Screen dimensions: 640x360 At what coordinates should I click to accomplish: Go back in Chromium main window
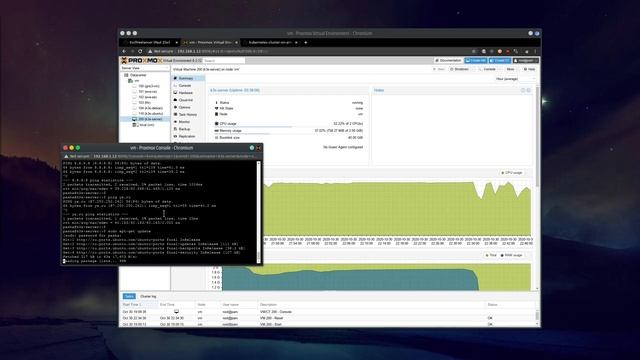click(124, 51)
